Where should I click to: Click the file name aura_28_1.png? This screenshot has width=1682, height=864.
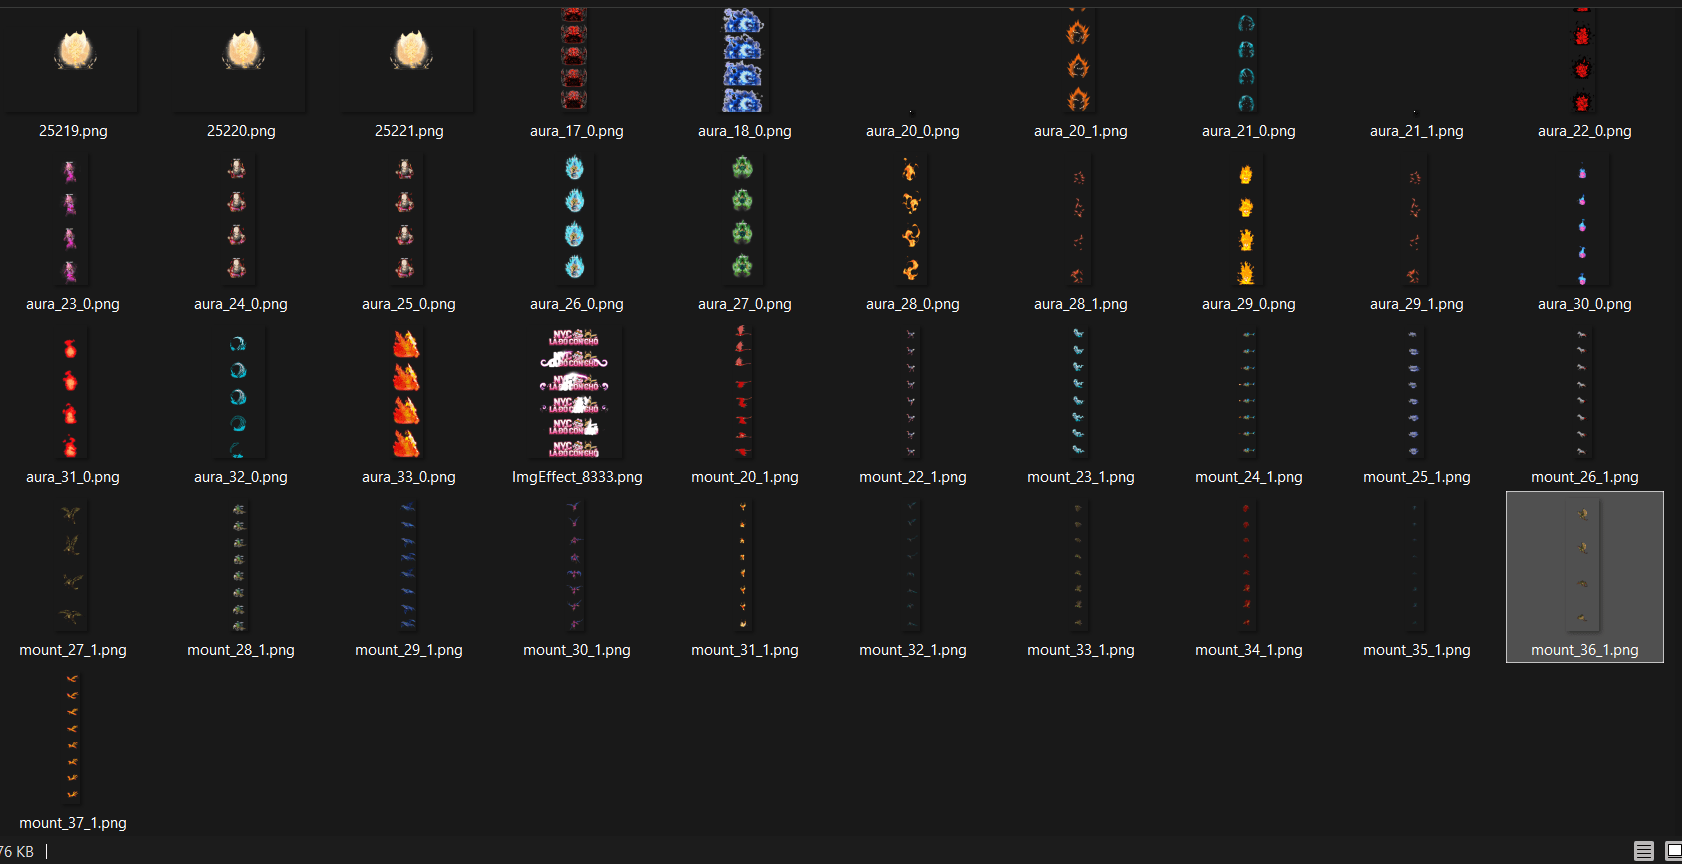point(1081,304)
